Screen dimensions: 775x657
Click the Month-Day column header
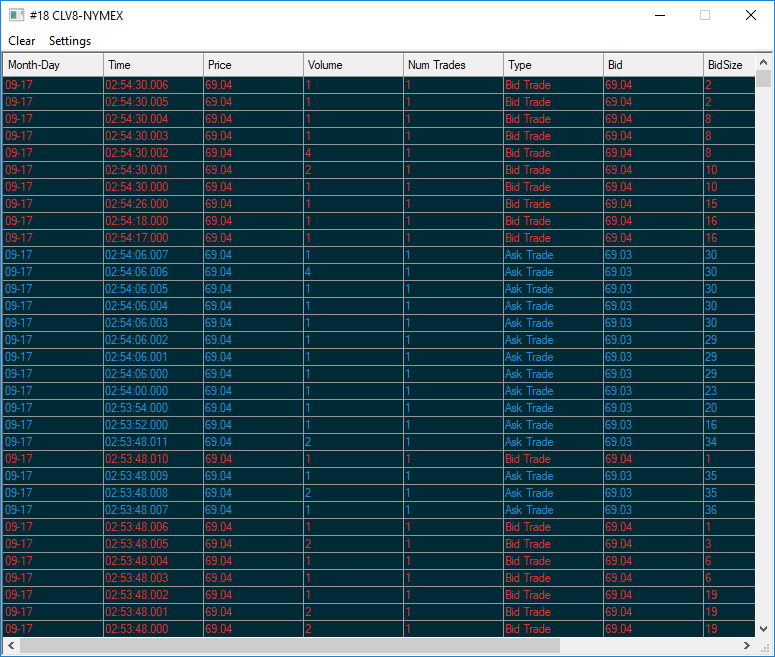(53, 65)
